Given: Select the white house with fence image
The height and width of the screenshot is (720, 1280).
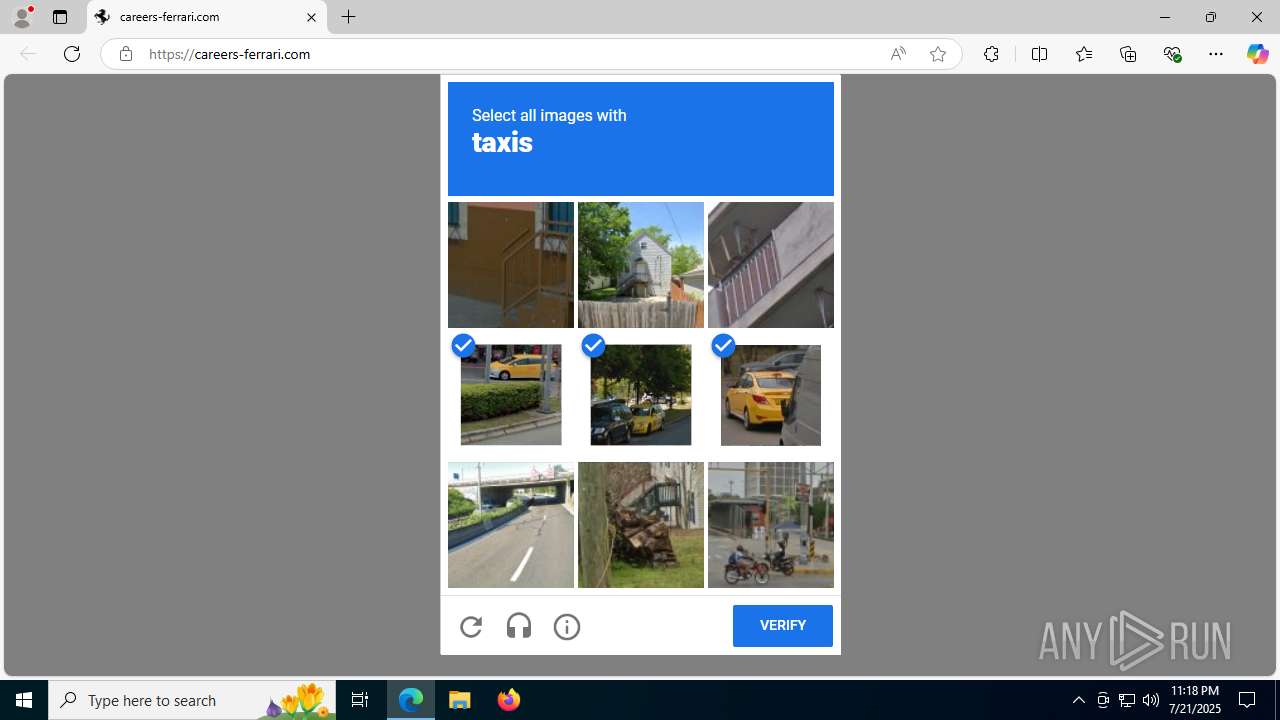Looking at the screenshot, I should 641,265.
